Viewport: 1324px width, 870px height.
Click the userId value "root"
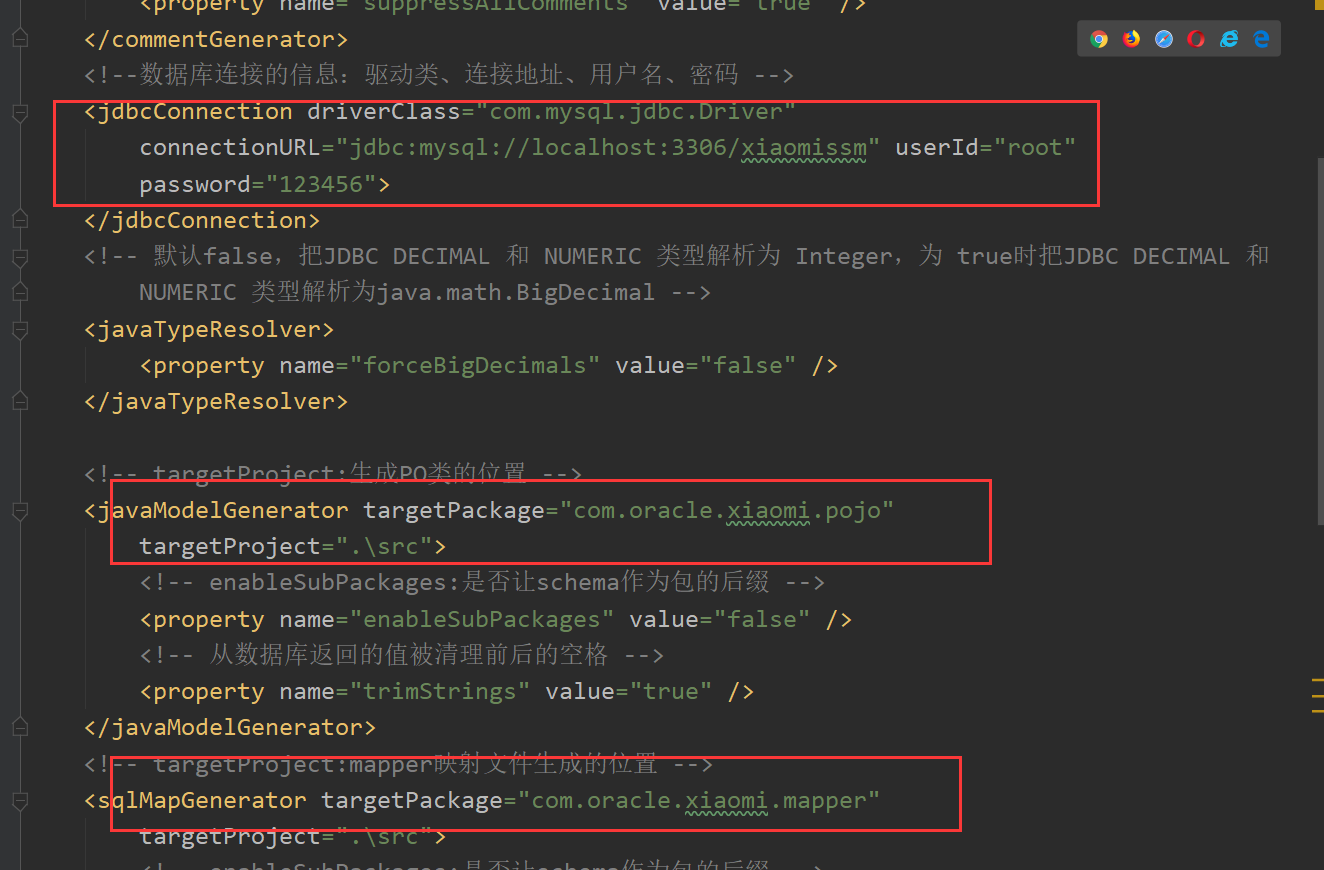tap(1034, 148)
